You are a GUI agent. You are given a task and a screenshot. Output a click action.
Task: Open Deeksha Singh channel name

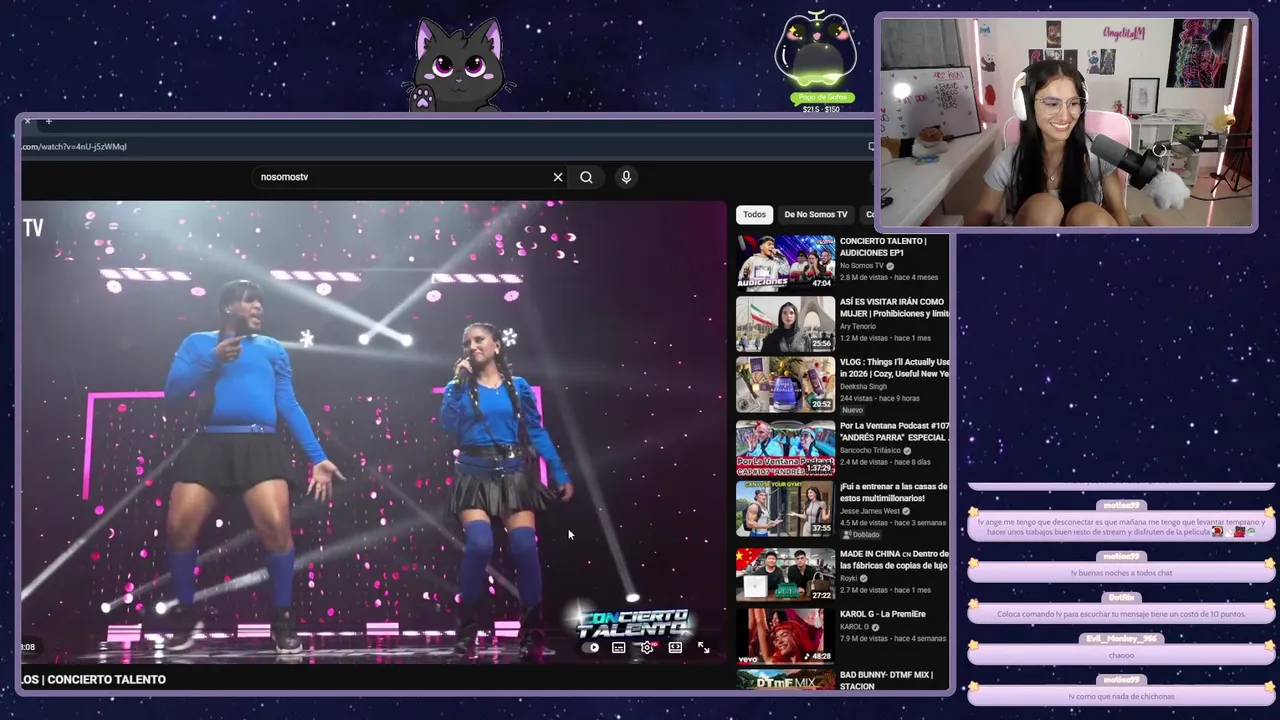tap(864, 386)
